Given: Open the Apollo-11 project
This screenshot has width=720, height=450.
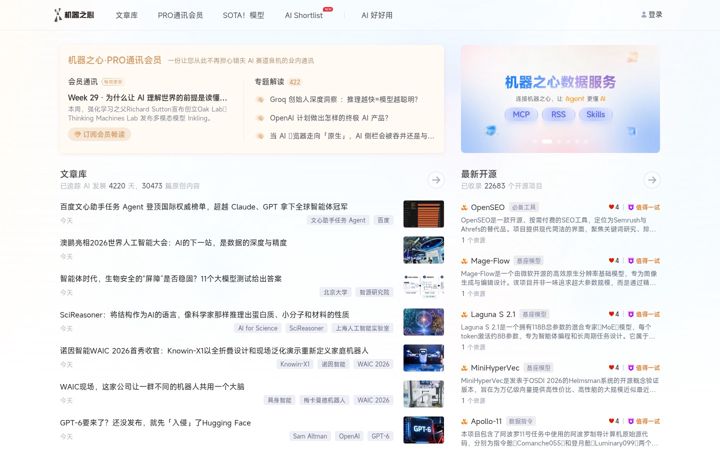Looking at the screenshot, I should (486, 422).
